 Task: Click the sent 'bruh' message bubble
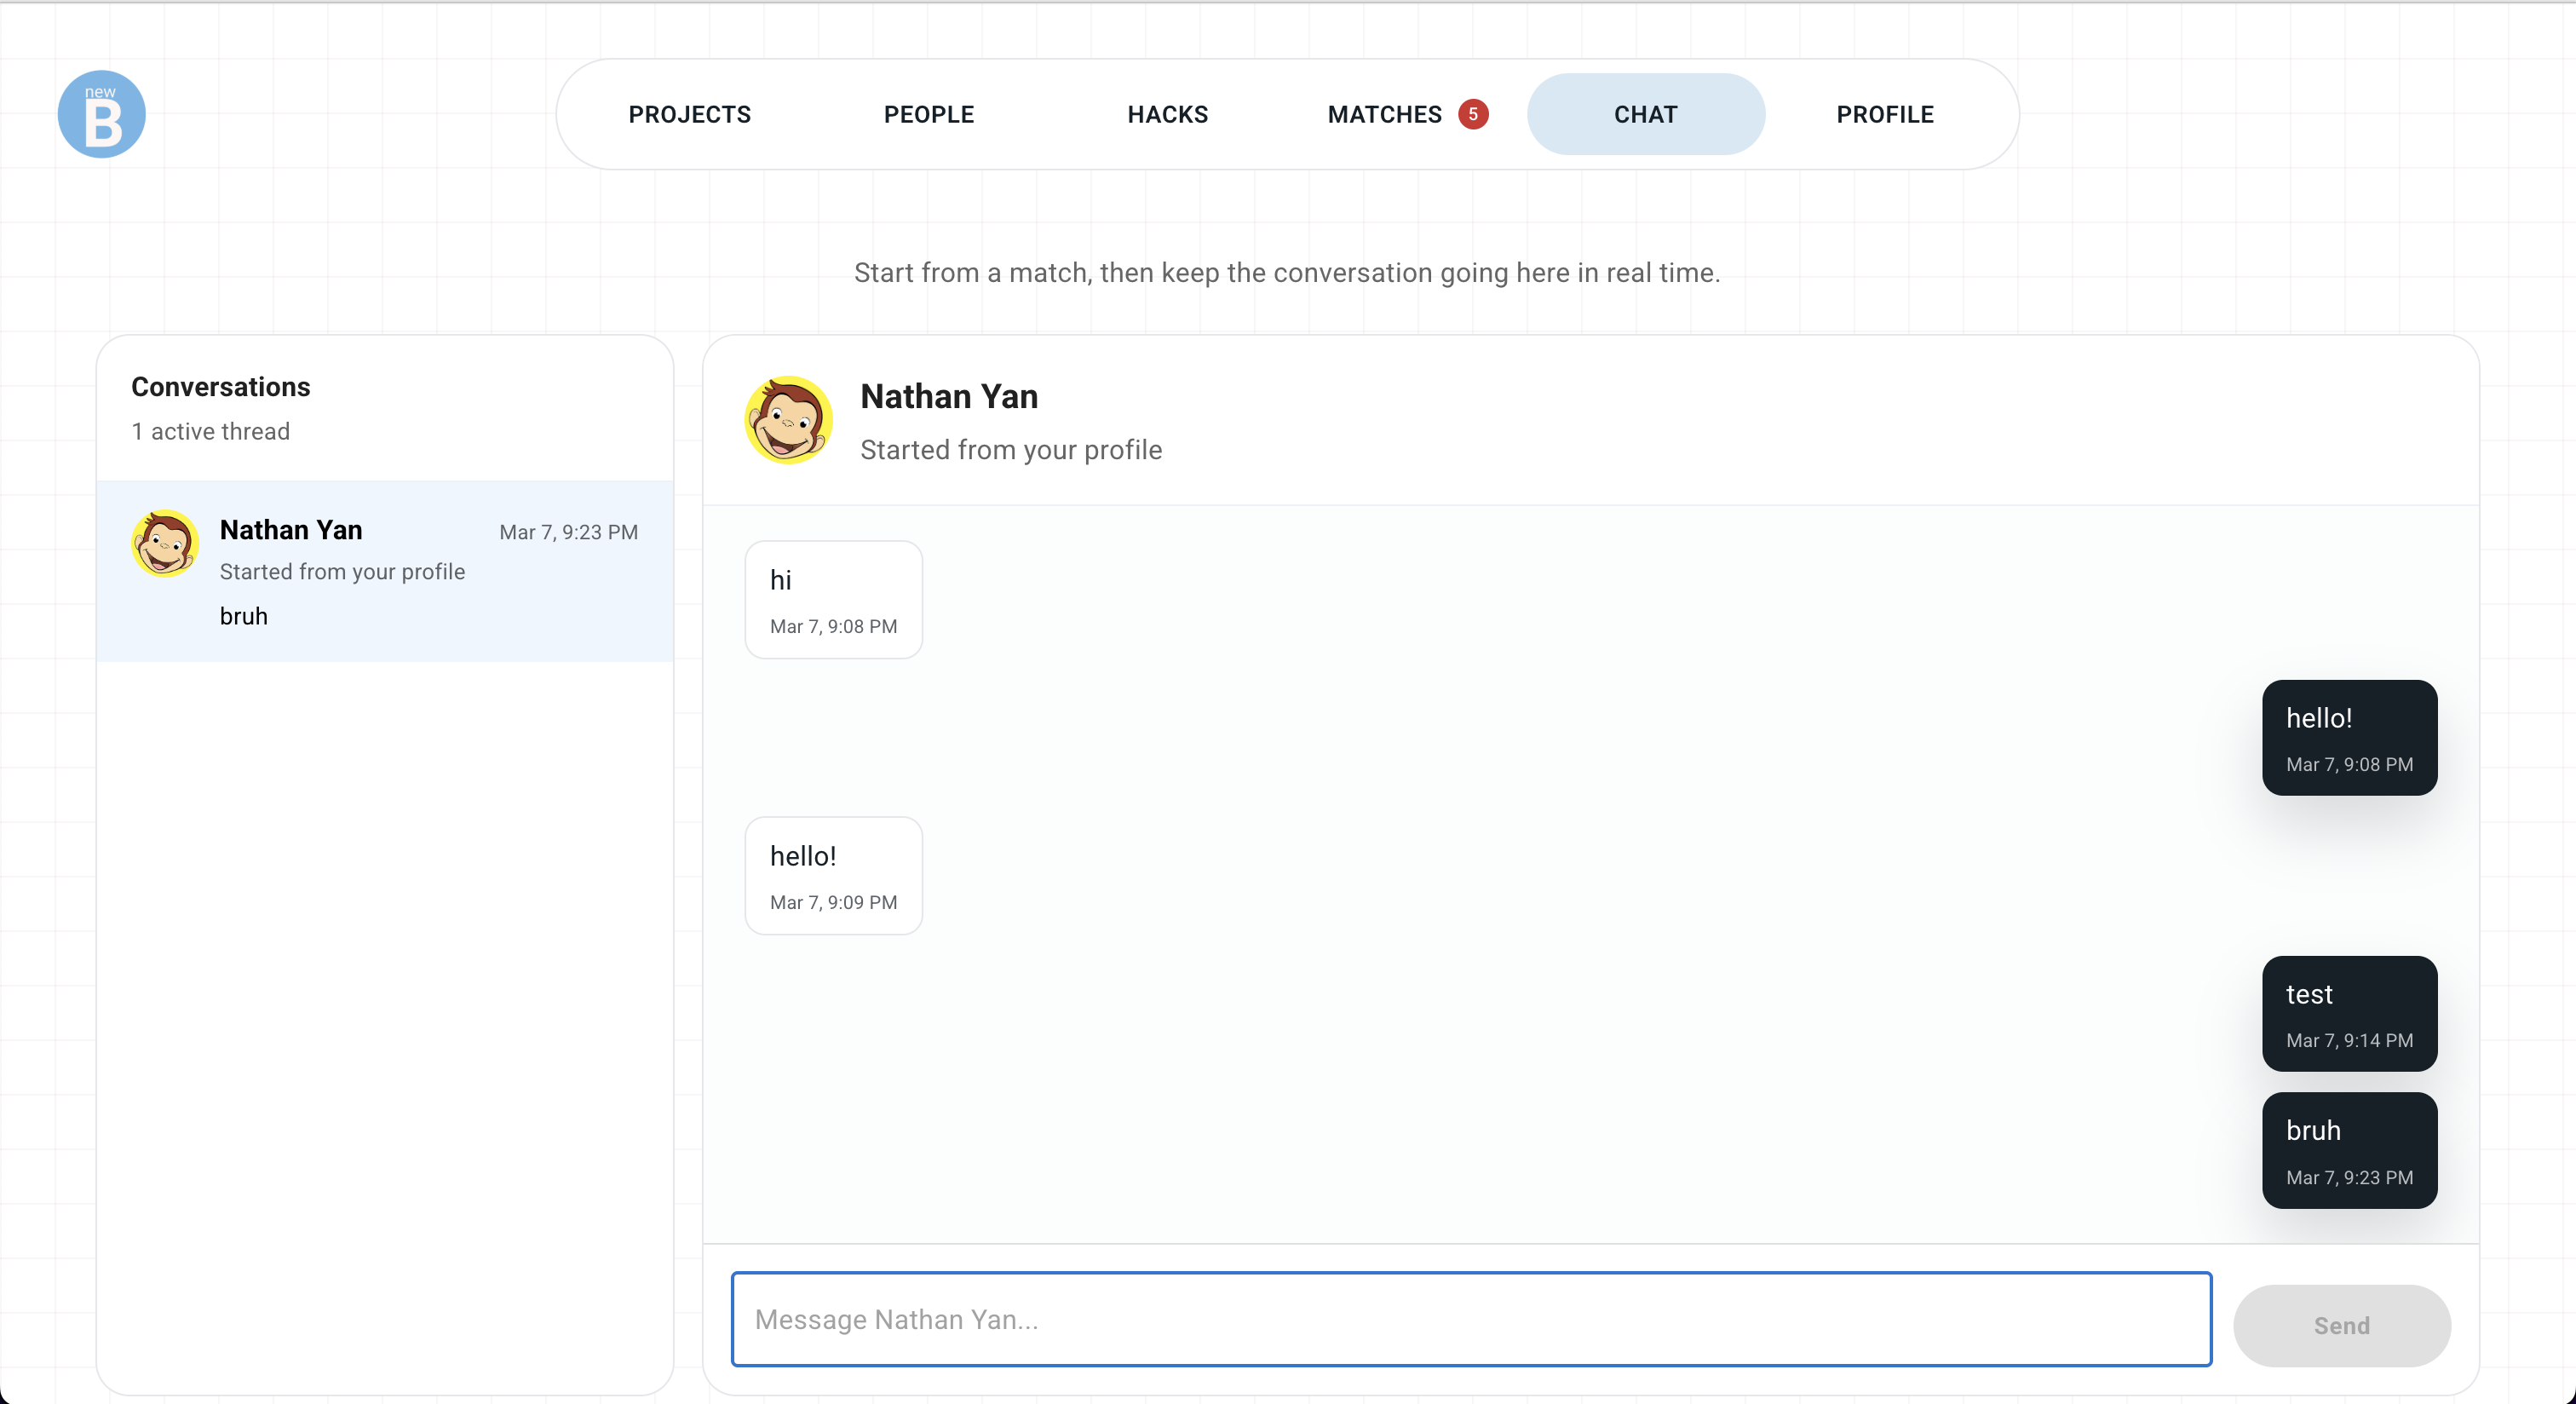click(2348, 1150)
